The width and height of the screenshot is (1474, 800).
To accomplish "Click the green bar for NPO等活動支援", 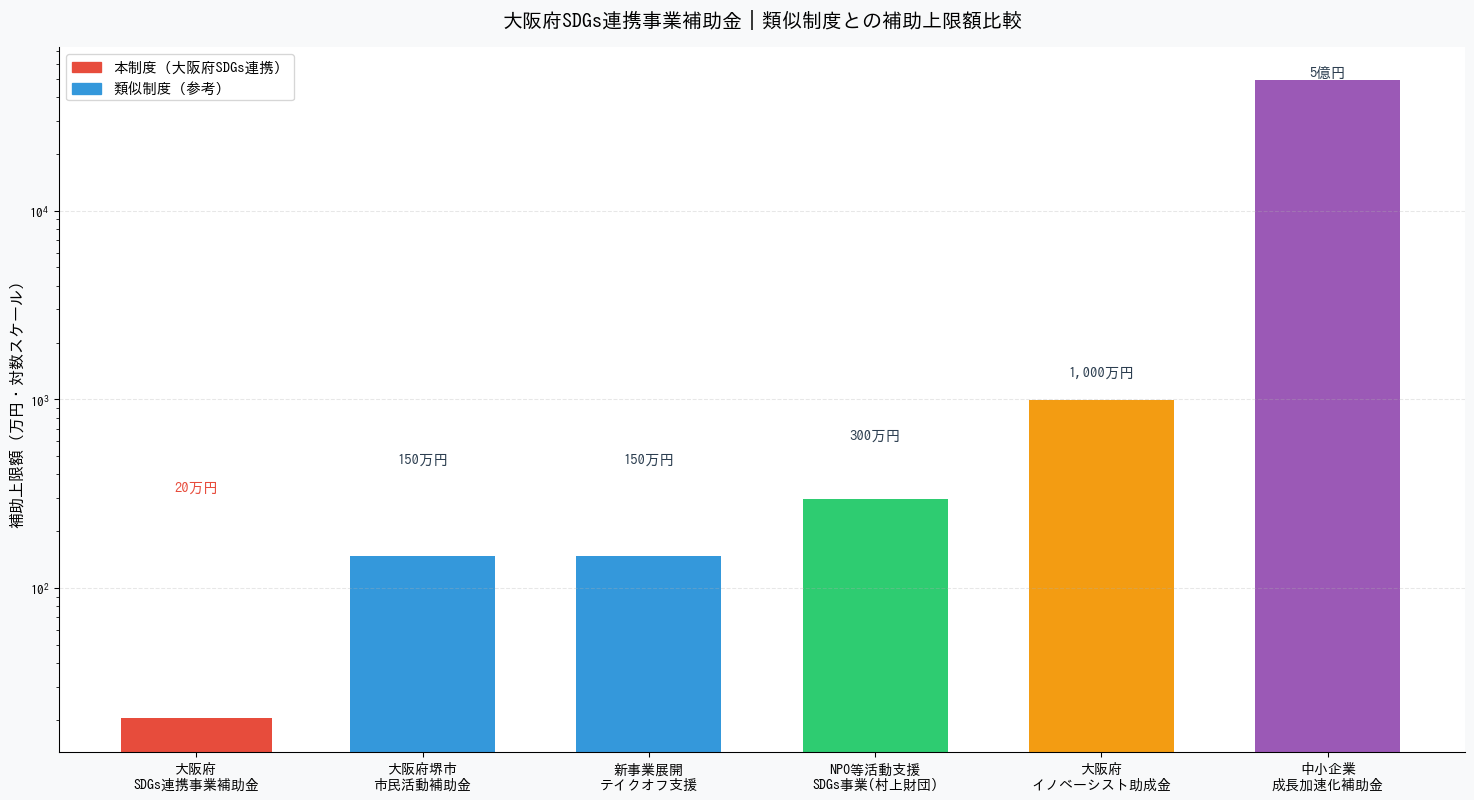I will point(875,625).
